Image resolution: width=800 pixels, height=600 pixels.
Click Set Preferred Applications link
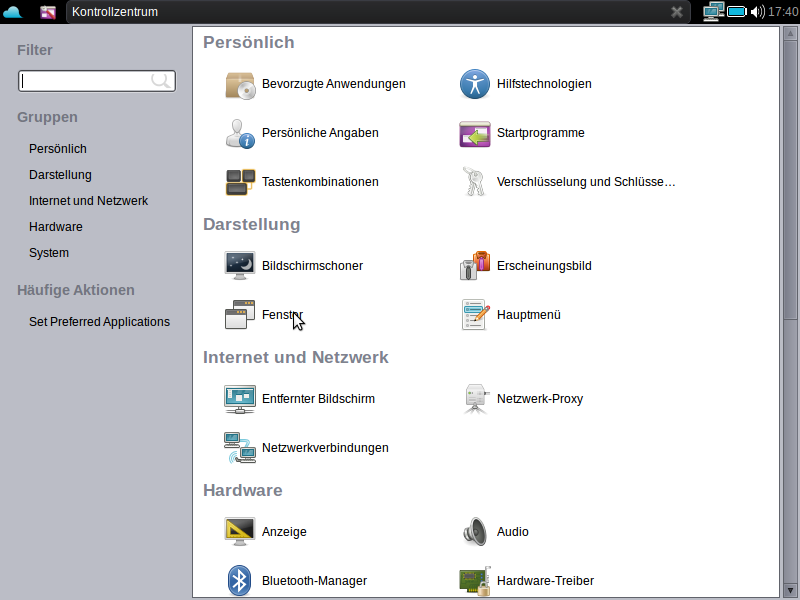(x=97, y=321)
